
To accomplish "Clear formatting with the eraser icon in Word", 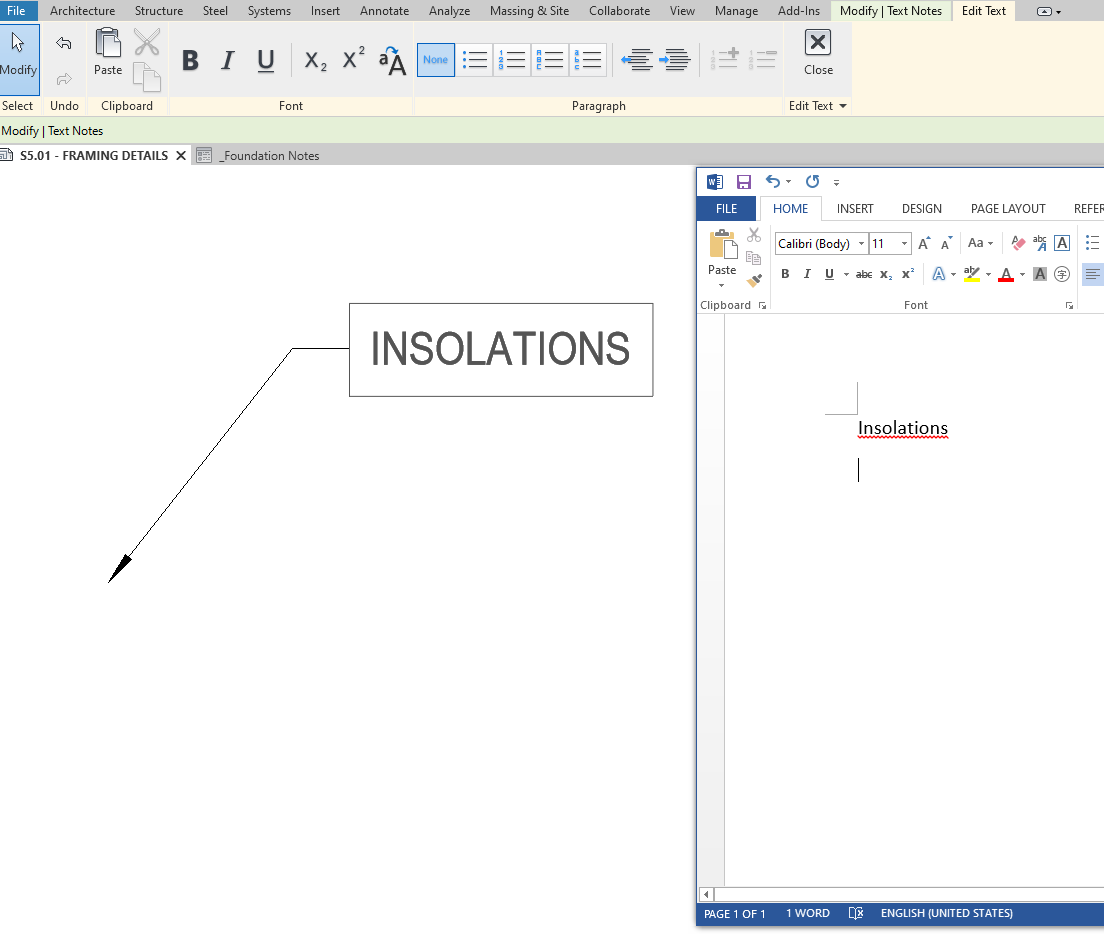I will (1017, 243).
